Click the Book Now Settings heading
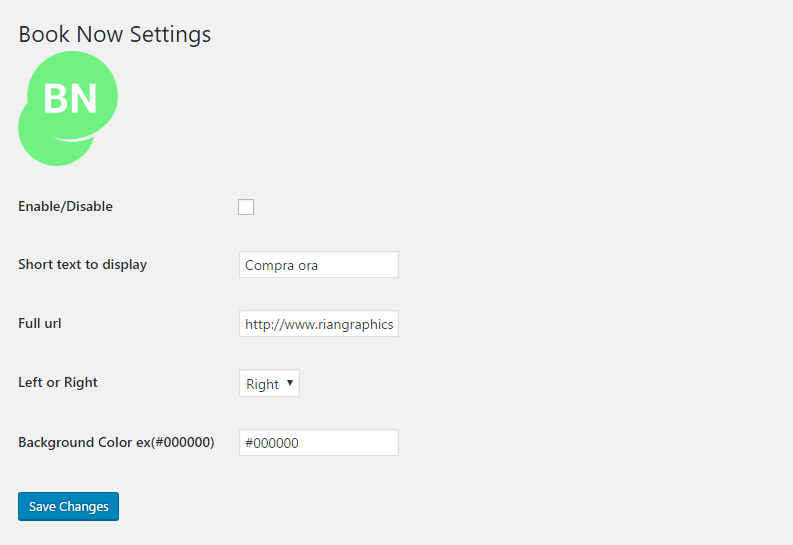 (114, 34)
